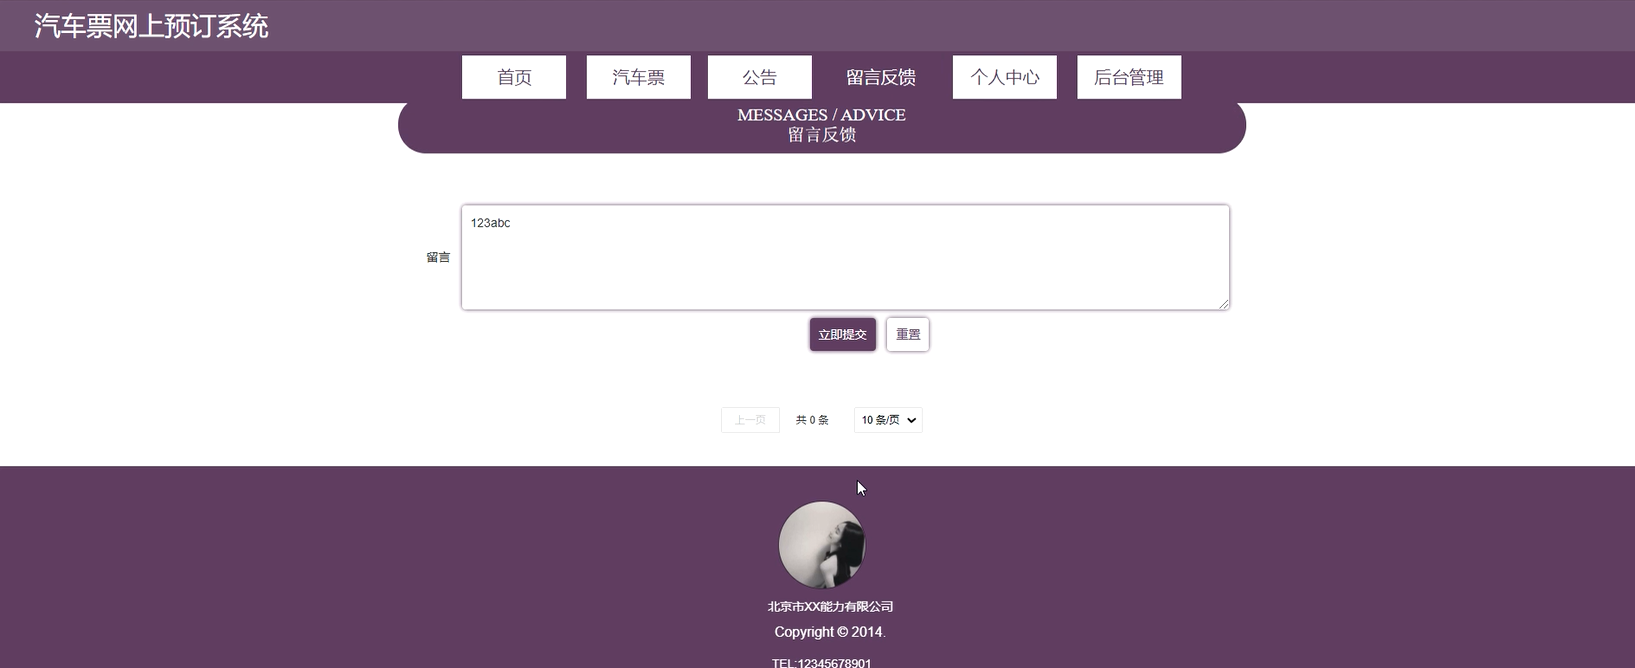Click the textarea resize grip corner
This screenshot has height=668, width=1635.
pos(1224,304)
